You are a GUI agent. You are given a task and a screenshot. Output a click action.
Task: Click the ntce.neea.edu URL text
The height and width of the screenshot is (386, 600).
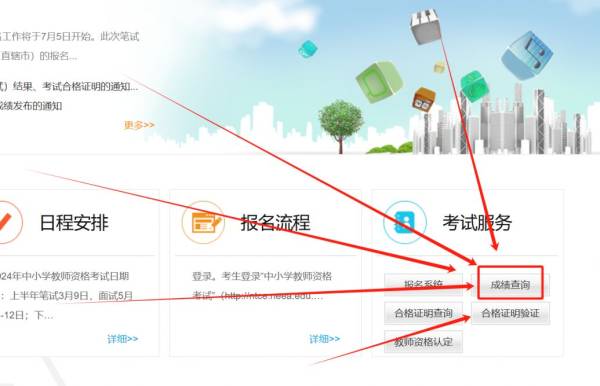point(274,296)
